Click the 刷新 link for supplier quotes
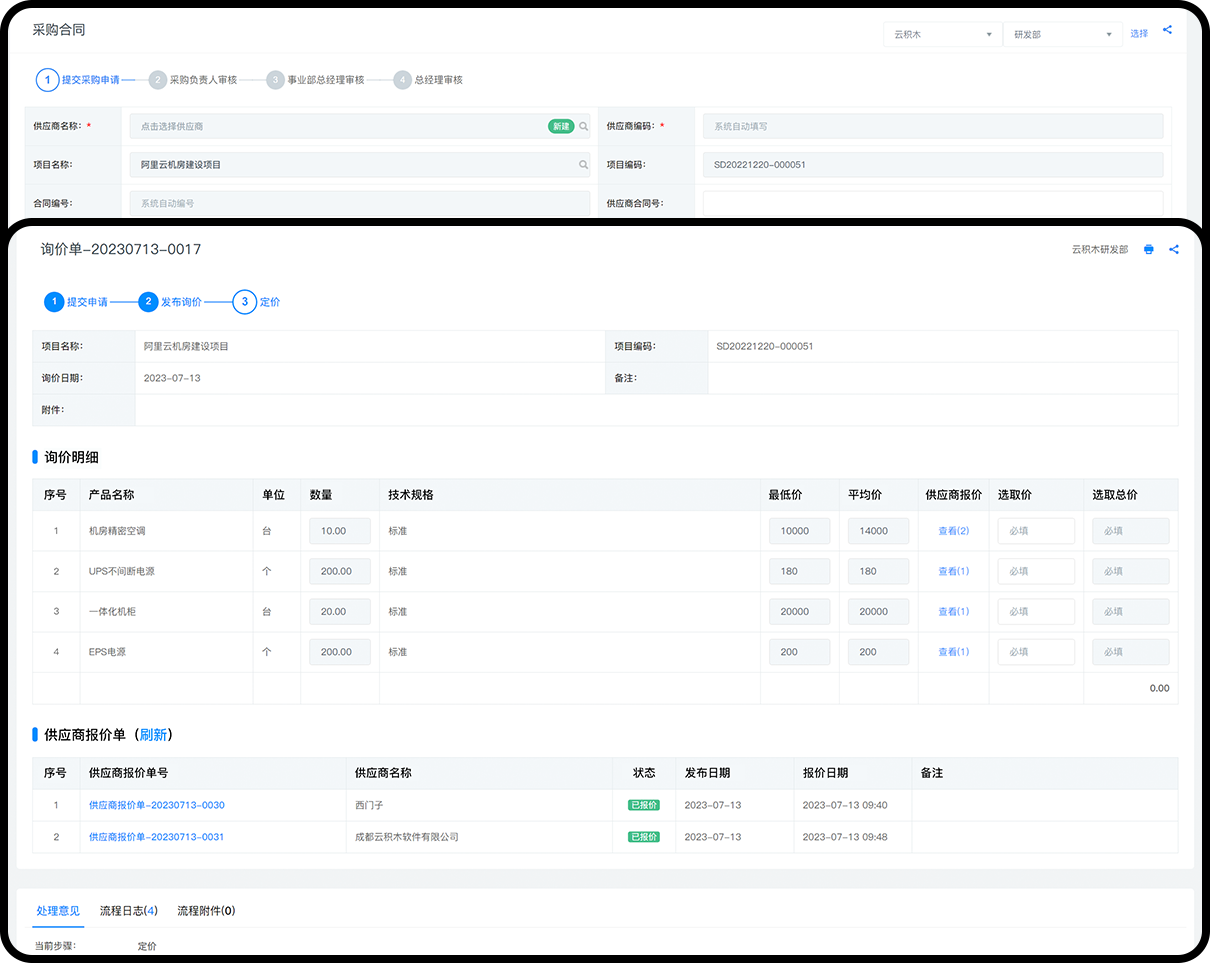This screenshot has width=1210, height=963. 153,735
